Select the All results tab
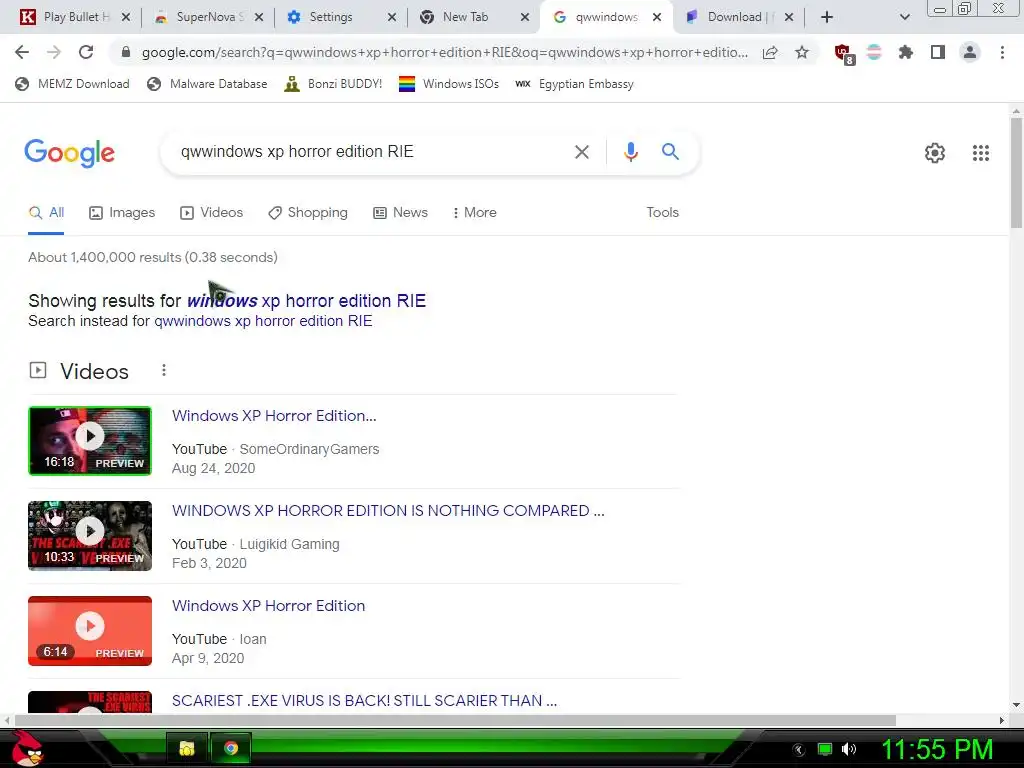 click(46, 213)
